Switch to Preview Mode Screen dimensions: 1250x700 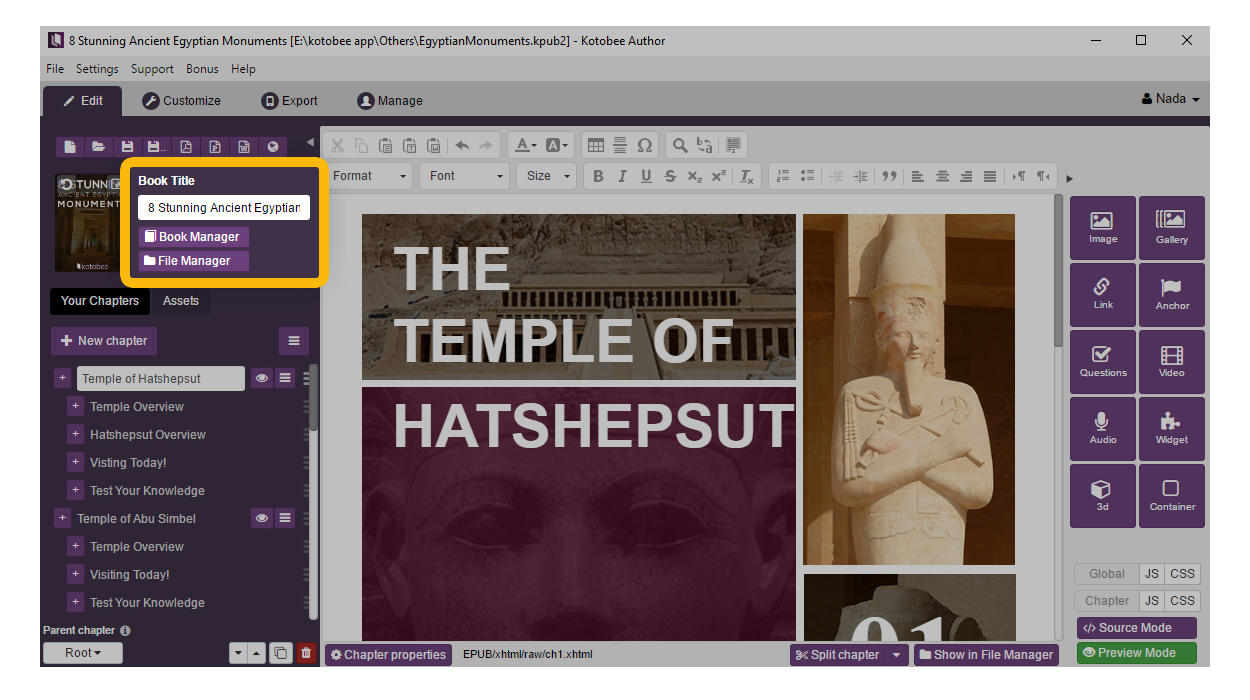click(x=1137, y=653)
